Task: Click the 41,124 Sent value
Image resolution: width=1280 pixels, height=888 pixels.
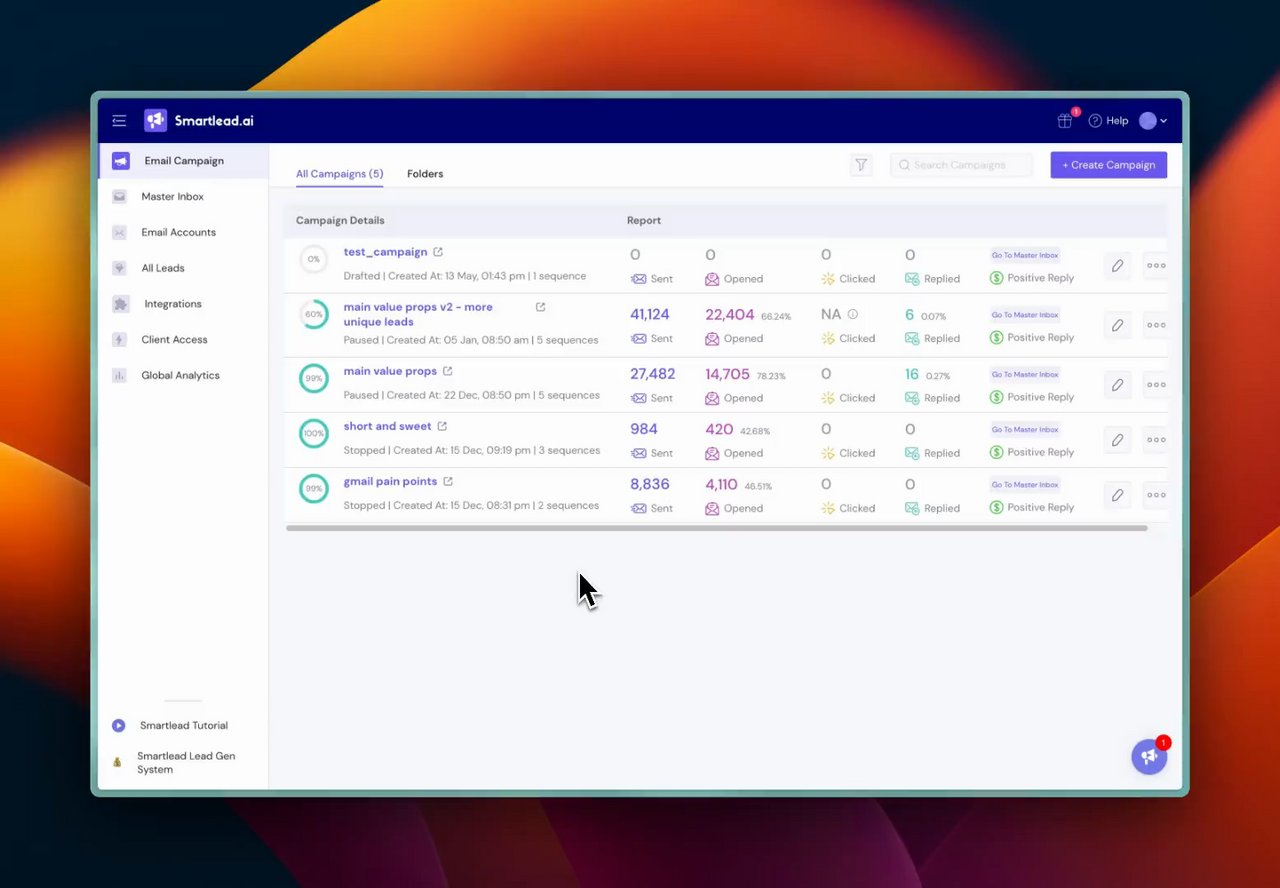Action: tap(650, 314)
